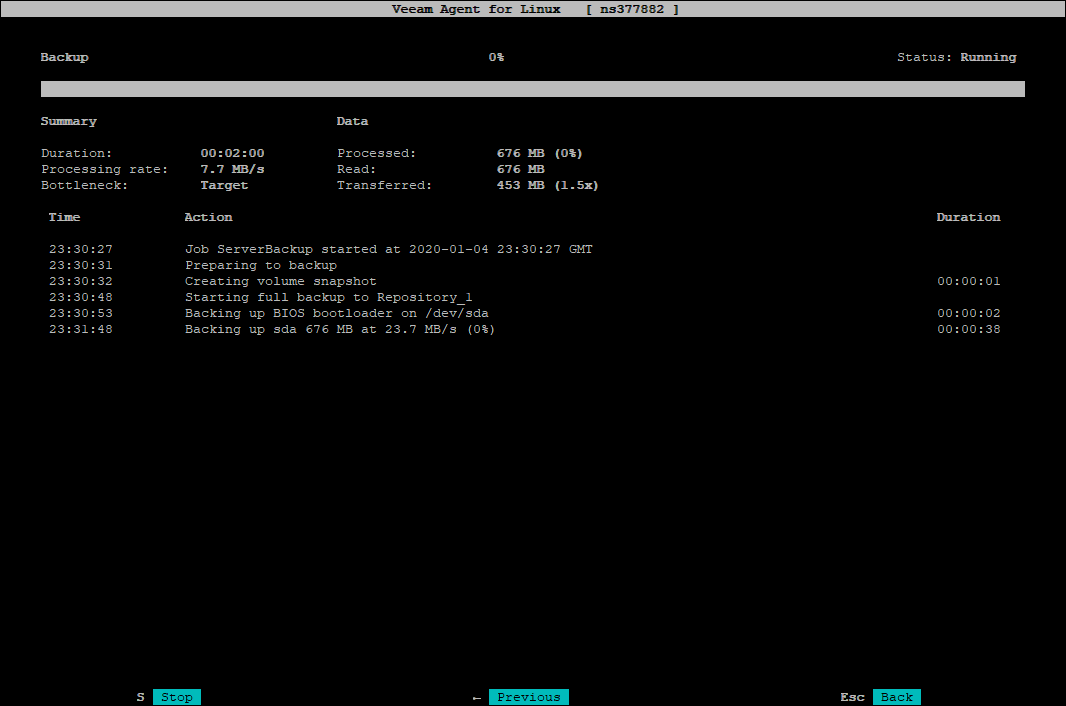The width and height of the screenshot is (1066, 706).
Task: Click the 'Bottleneck:' label
Action: pyautogui.click(x=84, y=185)
